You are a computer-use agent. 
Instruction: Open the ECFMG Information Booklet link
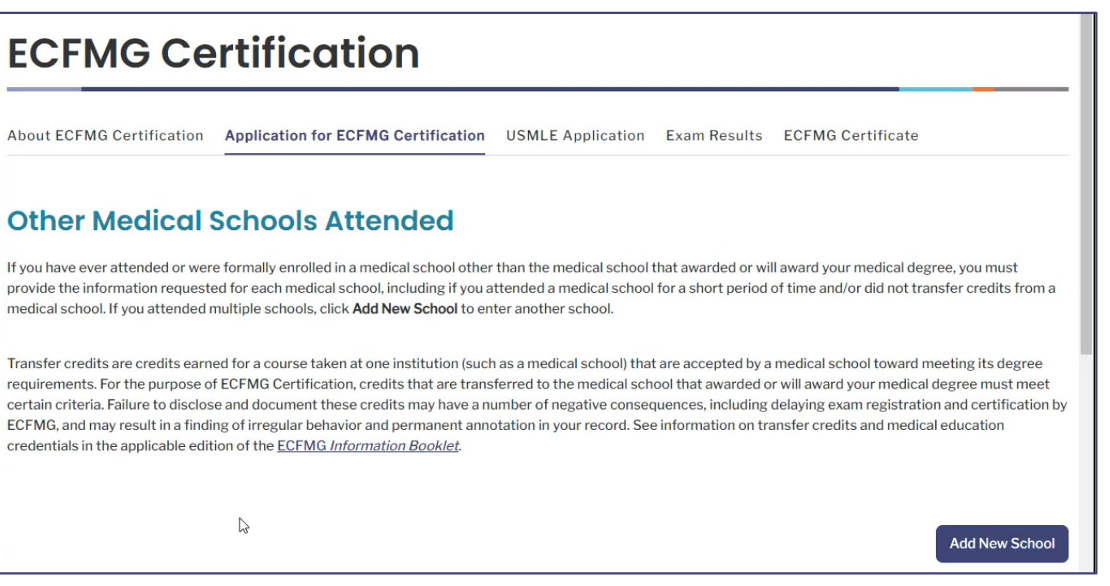pos(368,446)
